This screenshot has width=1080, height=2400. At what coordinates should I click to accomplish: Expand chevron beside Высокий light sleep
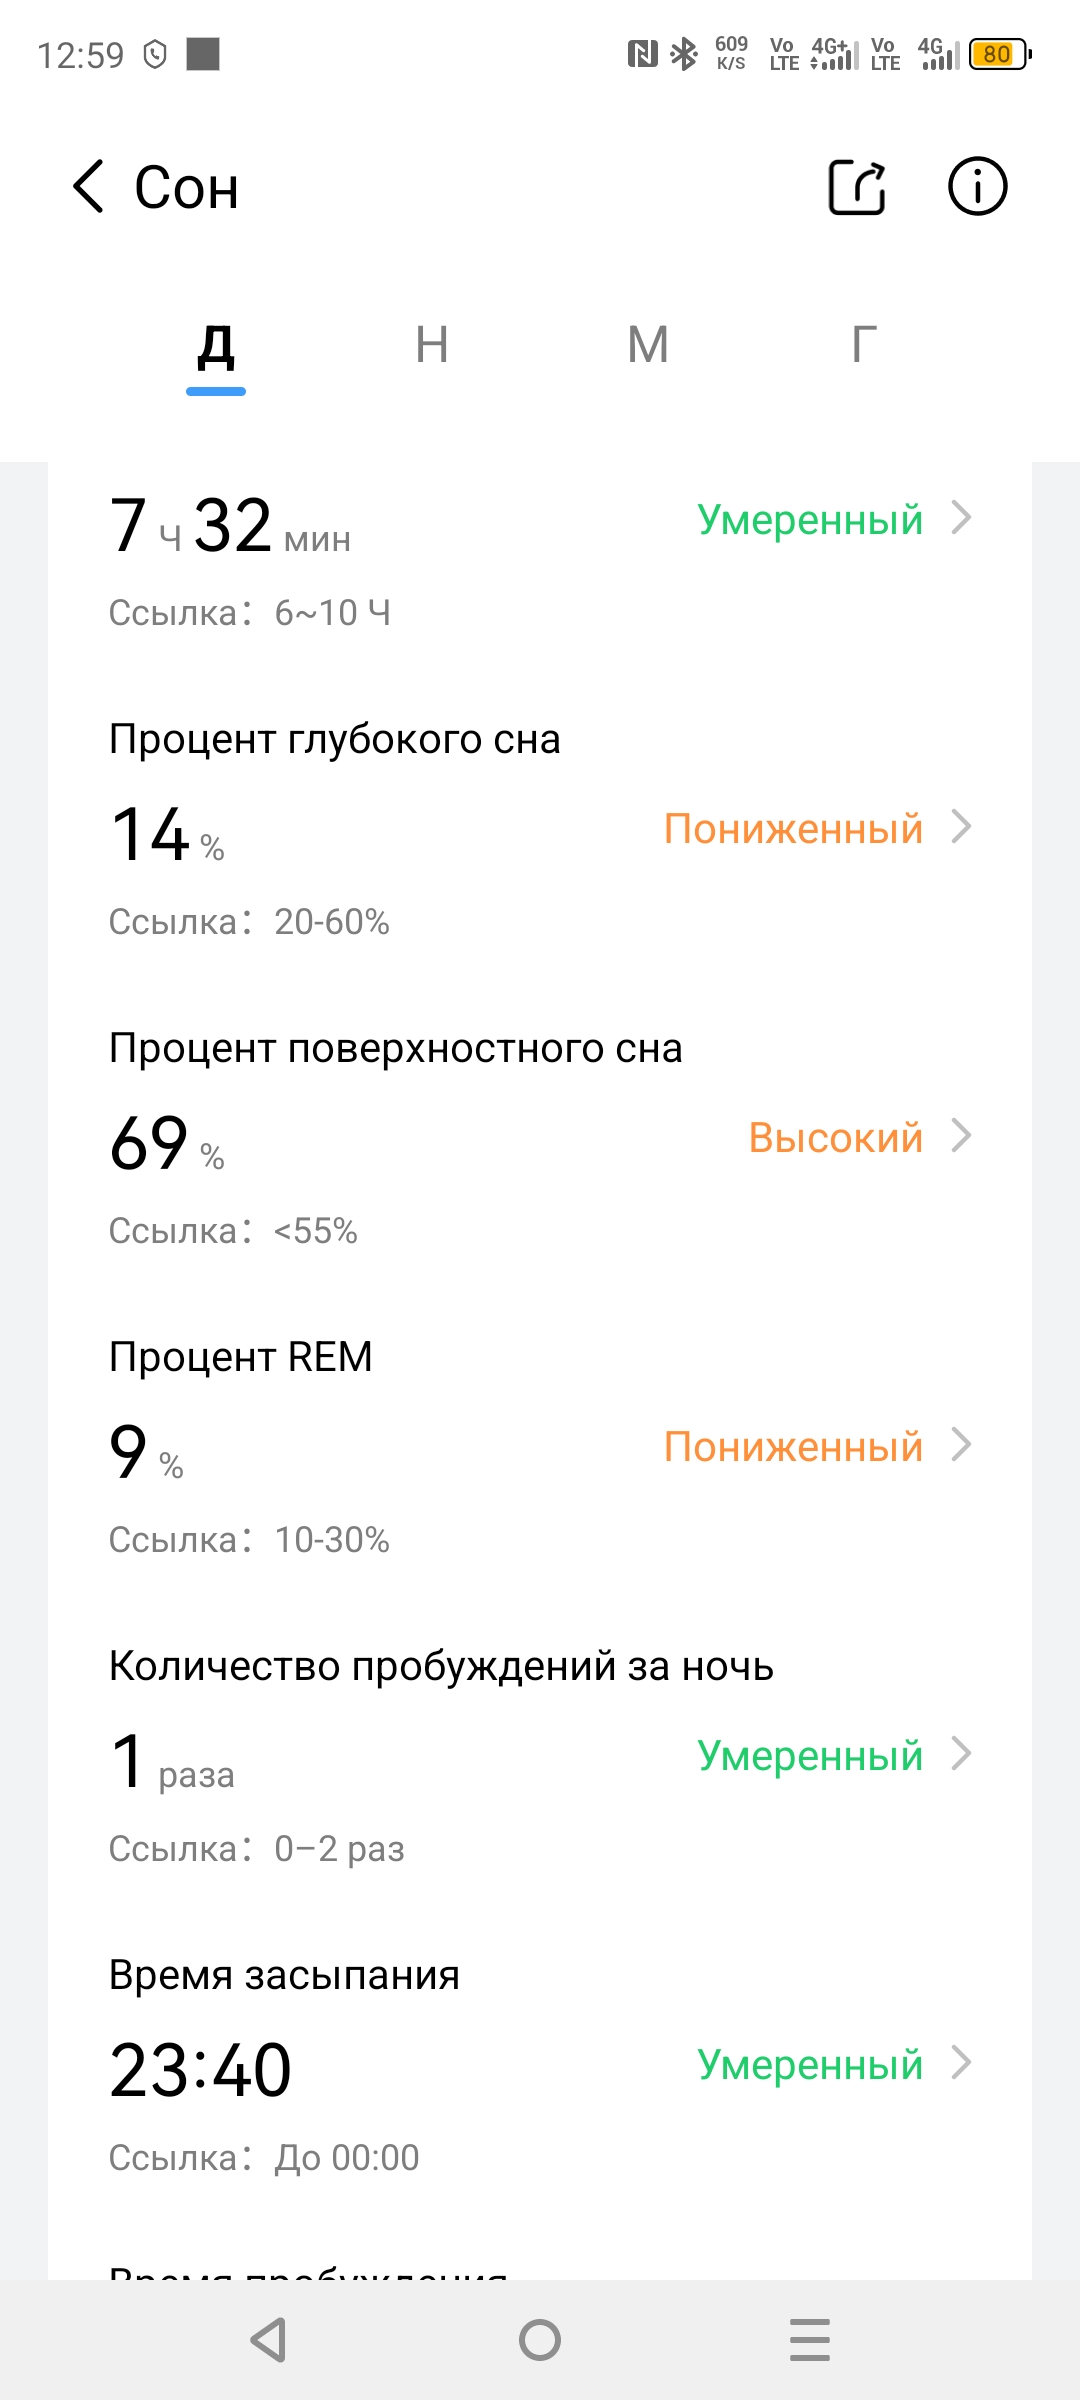961,1136
